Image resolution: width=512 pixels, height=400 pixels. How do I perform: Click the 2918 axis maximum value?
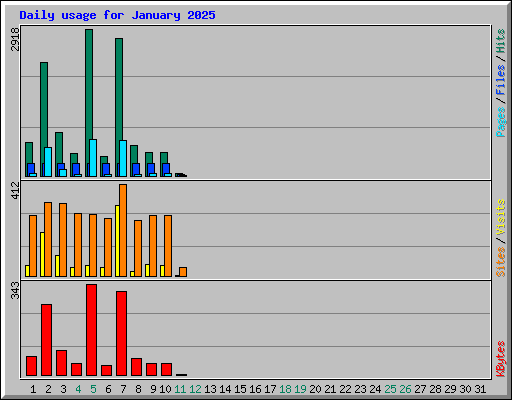(15, 39)
